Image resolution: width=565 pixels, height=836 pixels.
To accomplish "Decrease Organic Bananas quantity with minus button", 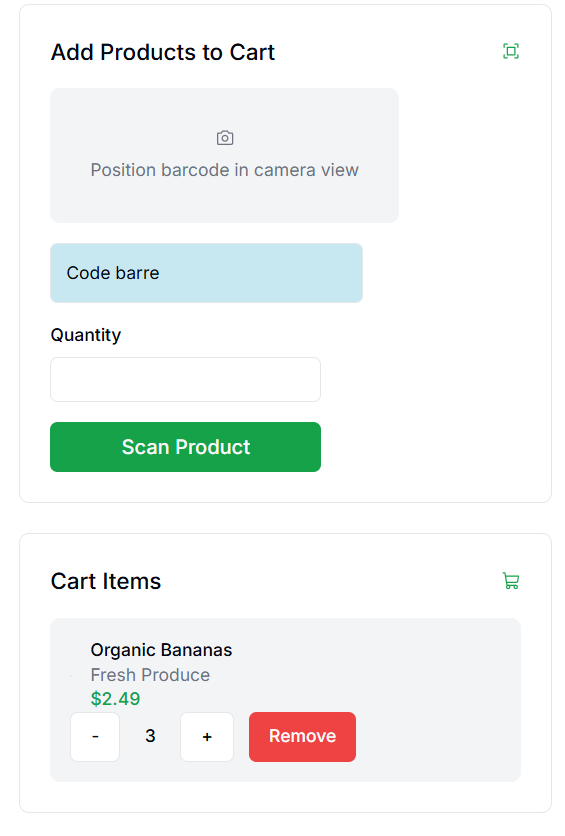I will pyautogui.click(x=95, y=737).
